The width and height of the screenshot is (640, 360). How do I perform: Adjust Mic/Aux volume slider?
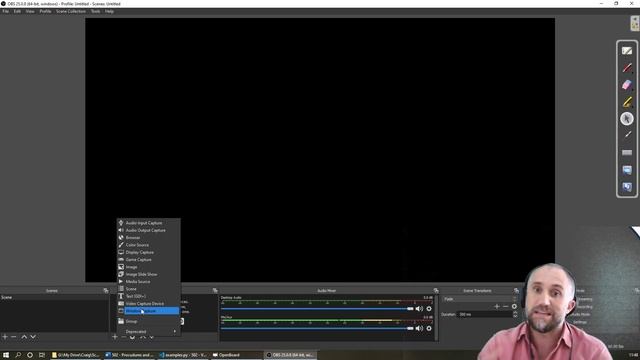point(317,328)
